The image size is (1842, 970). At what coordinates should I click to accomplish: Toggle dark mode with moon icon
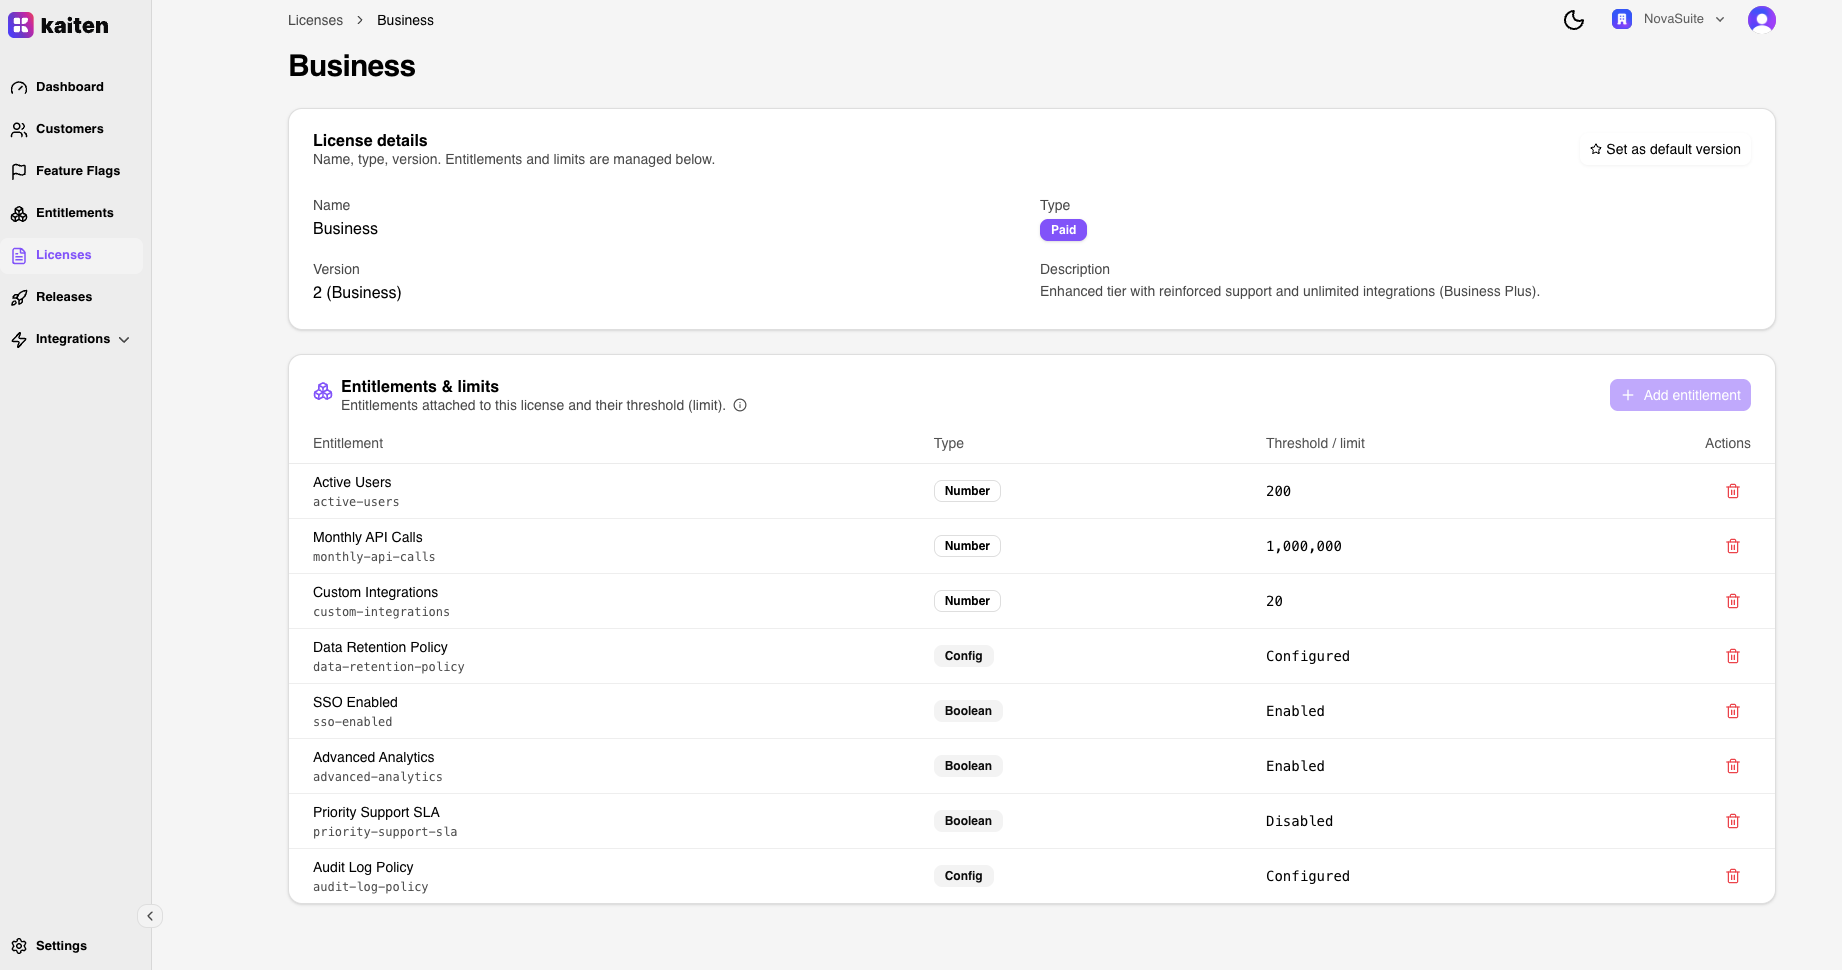click(1573, 20)
